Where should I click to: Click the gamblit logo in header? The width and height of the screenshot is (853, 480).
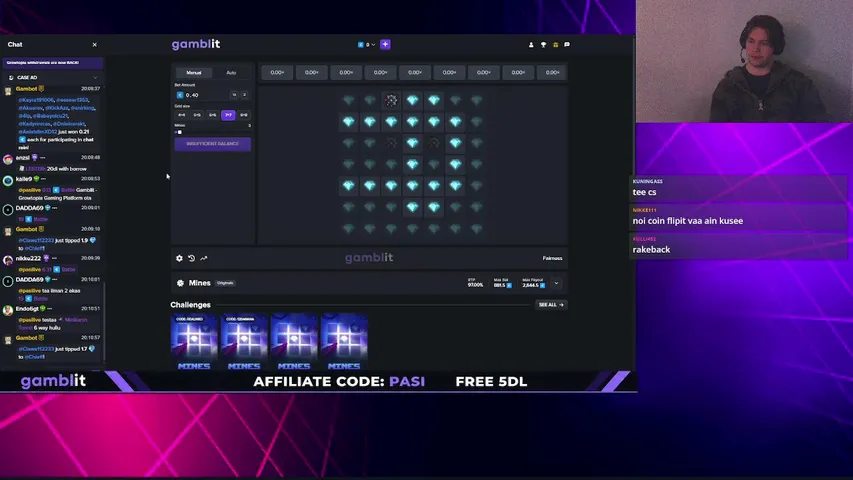(196, 45)
